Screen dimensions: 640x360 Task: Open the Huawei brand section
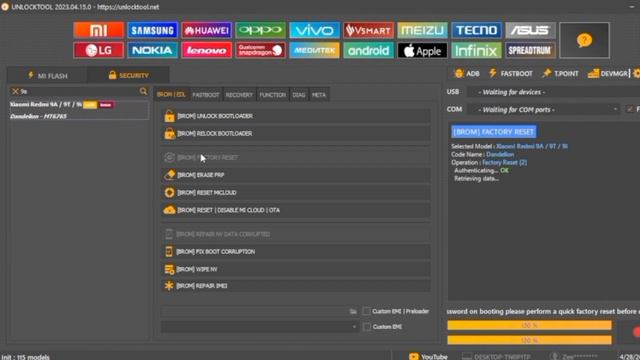pos(207,30)
